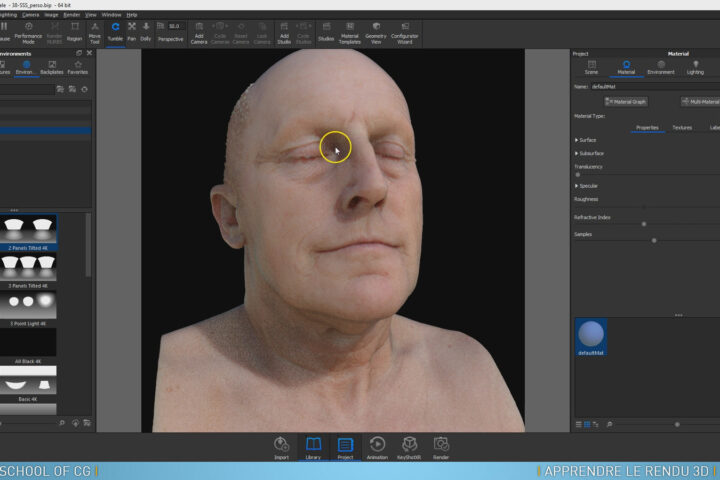The height and width of the screenshot is (480, 720).
Task: Select the Environments library tab
Action: pos(26,68)
